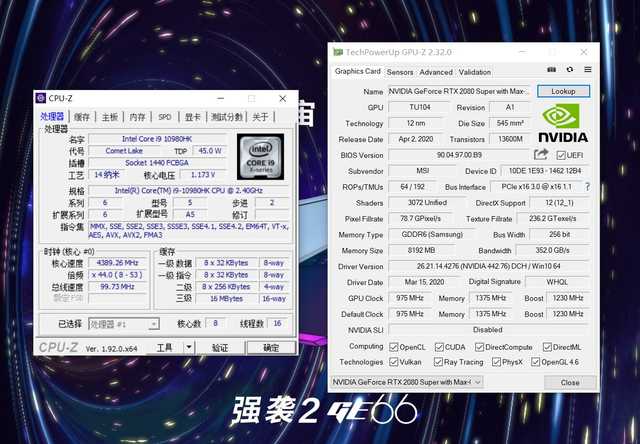640x444 pixels.
Task: Expand the 工具 dropdown arrow in CPU-Z
Action: tap(189, 348)
